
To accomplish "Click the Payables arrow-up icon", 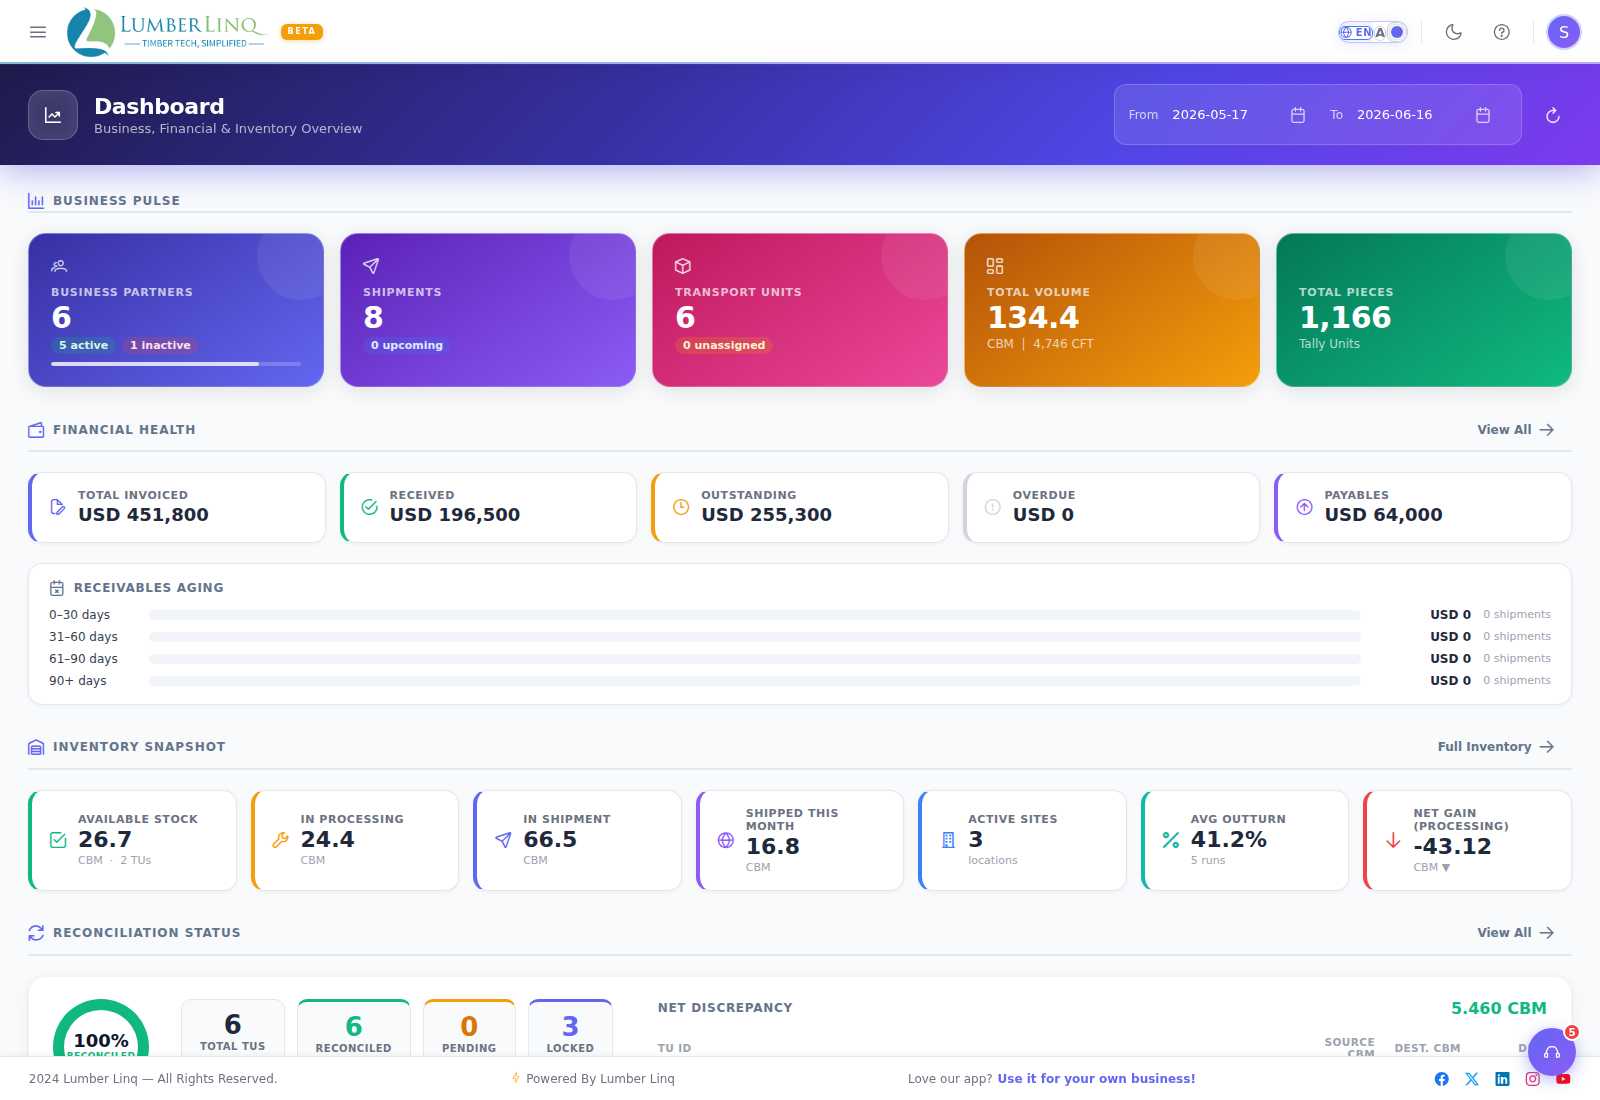I will point(1305,507).
